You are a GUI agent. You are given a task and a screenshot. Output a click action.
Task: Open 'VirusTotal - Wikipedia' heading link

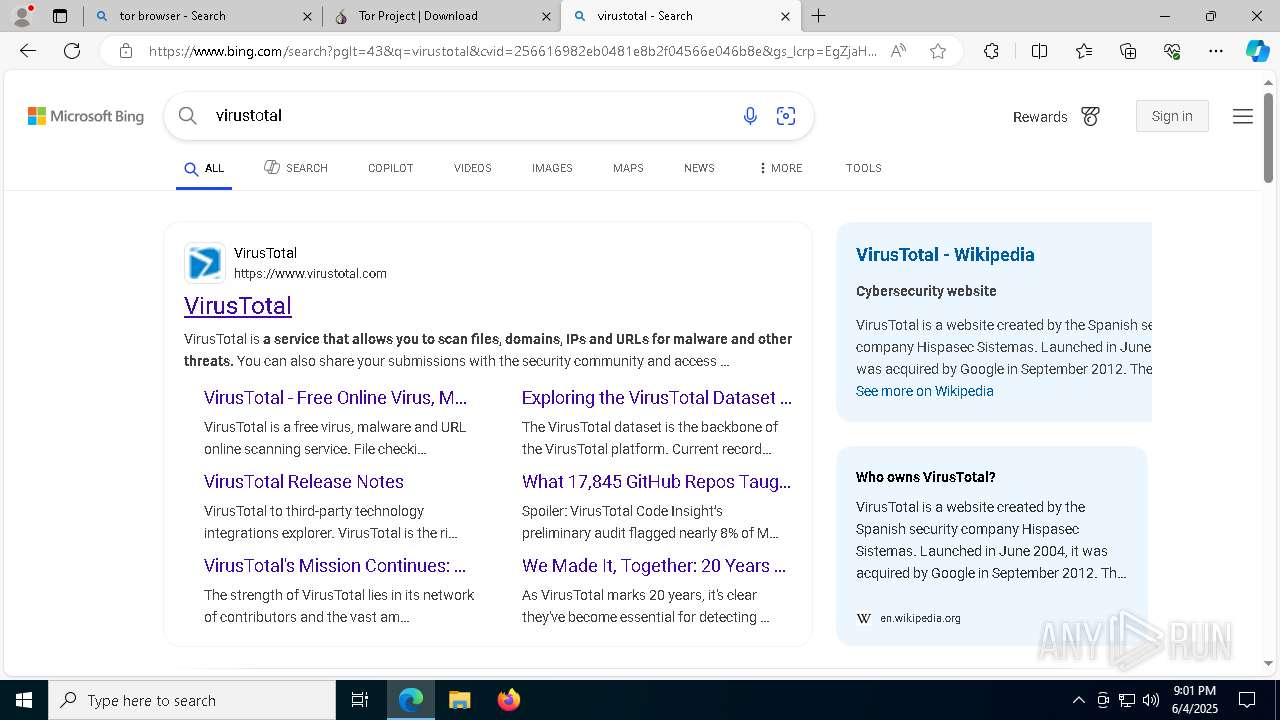point(945,255)
